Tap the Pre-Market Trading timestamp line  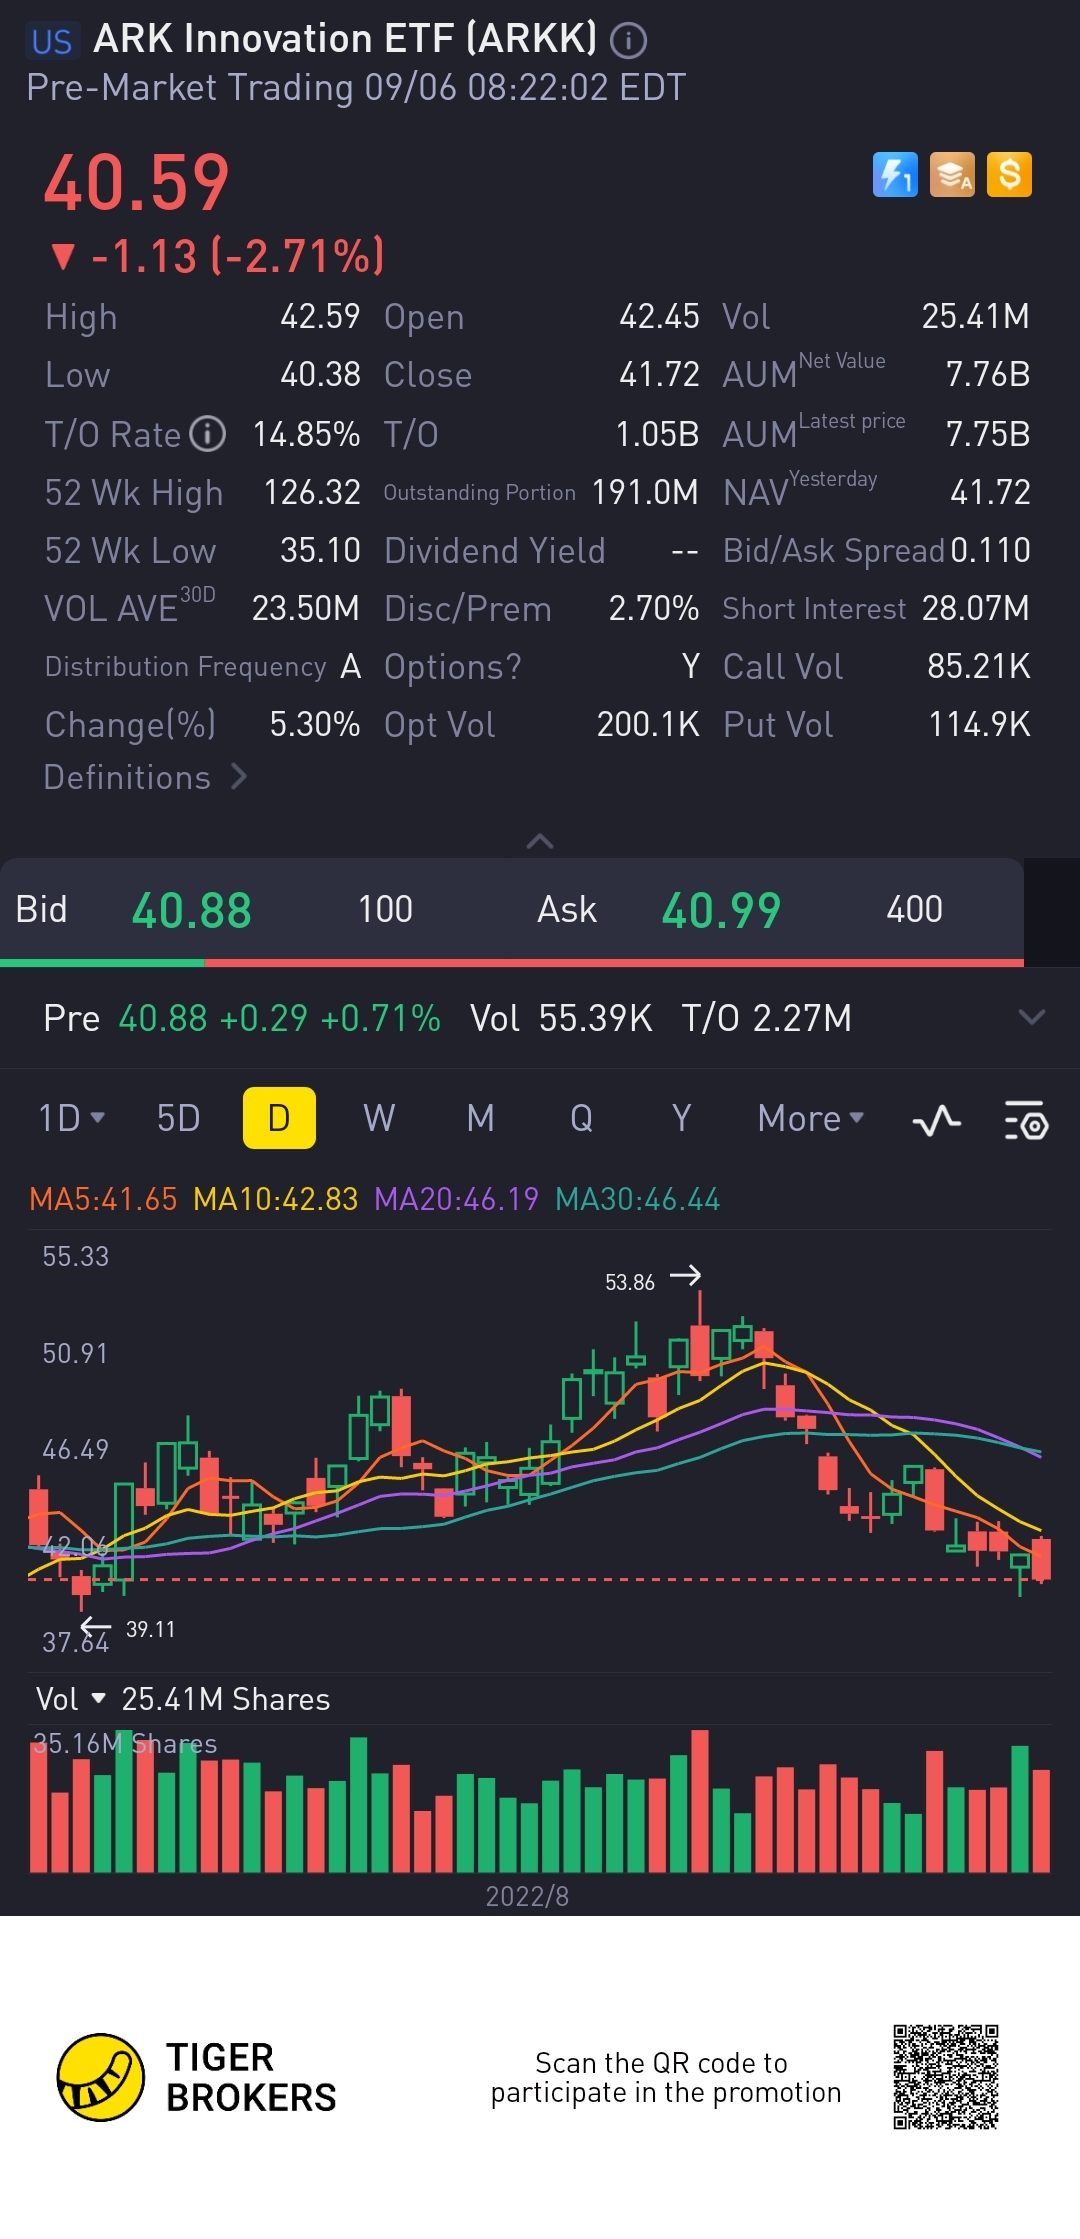tap(356, 88)
